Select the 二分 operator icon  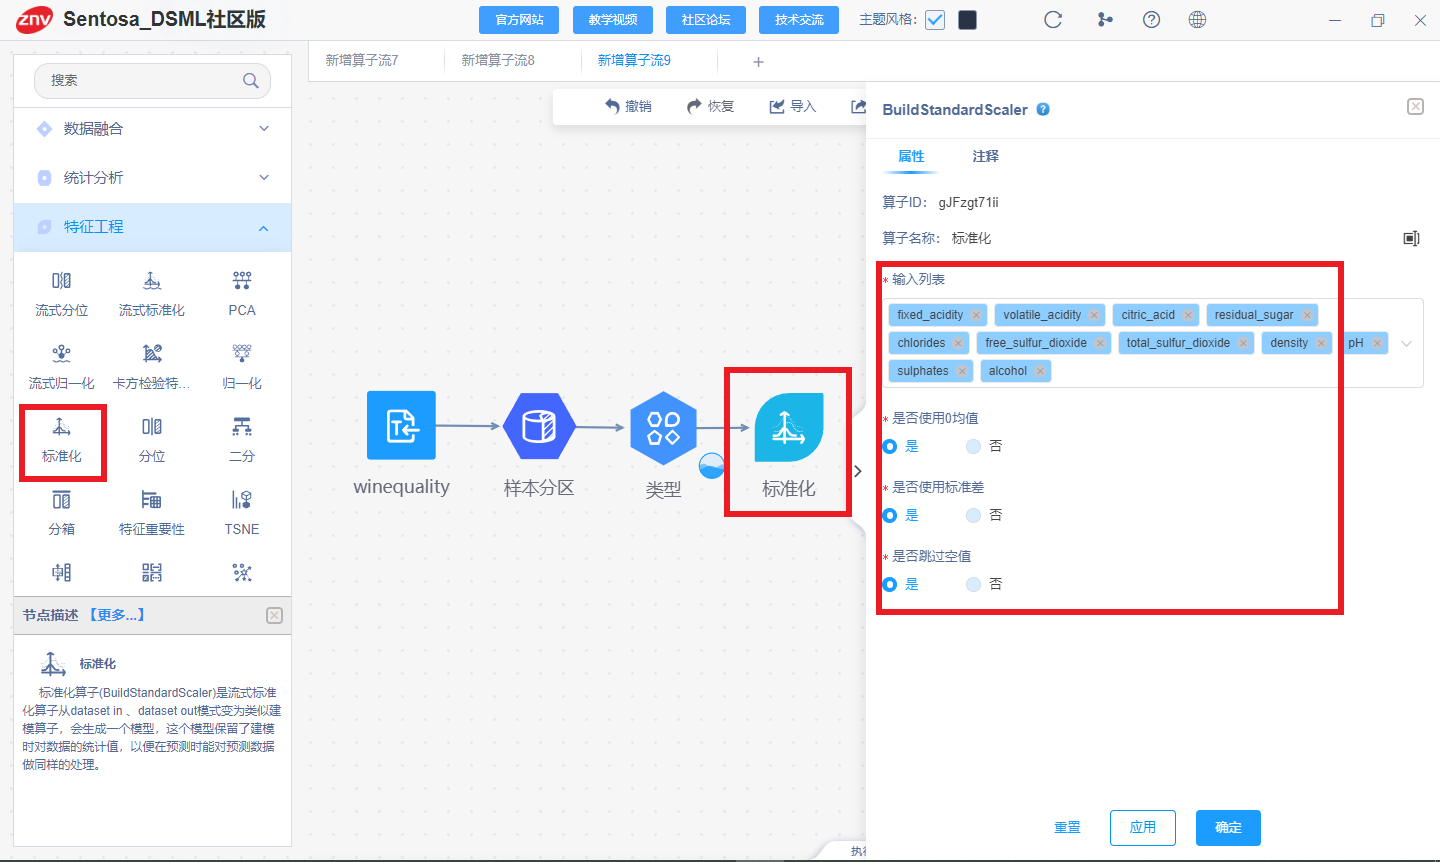click(242, 427)
